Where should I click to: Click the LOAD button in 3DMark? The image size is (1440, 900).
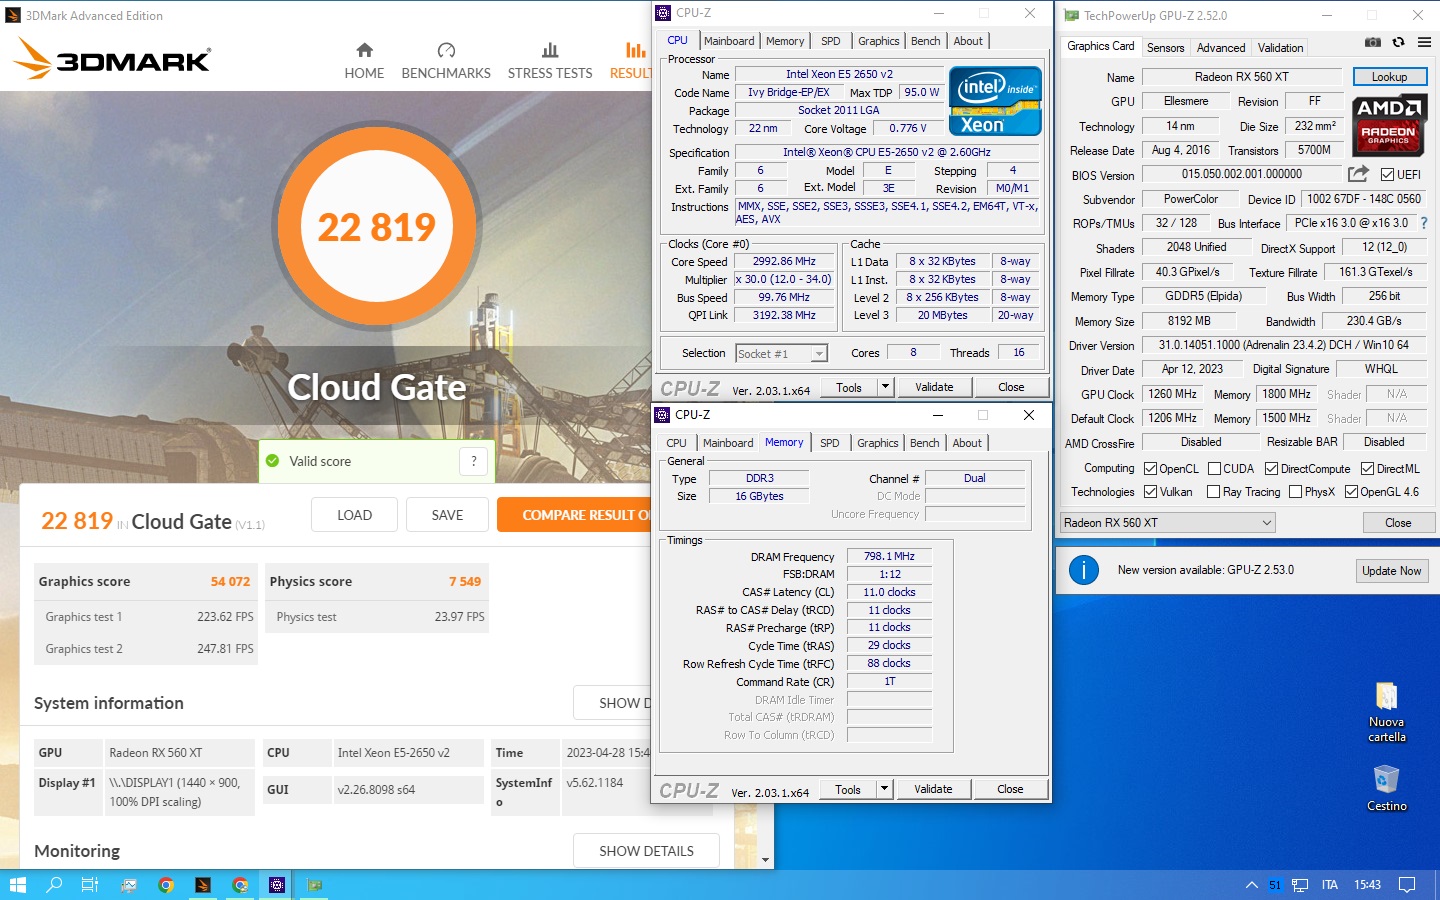point(354,515)
